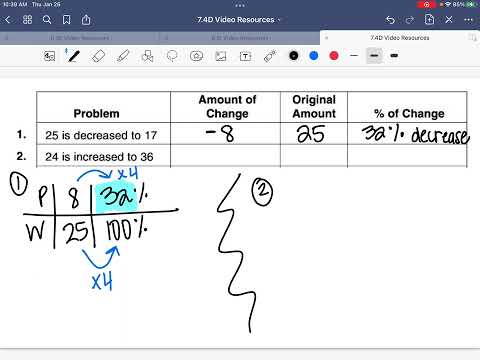Bookmark the current page
This screenshot has width=480, height=360.
[x=67, y=20]
